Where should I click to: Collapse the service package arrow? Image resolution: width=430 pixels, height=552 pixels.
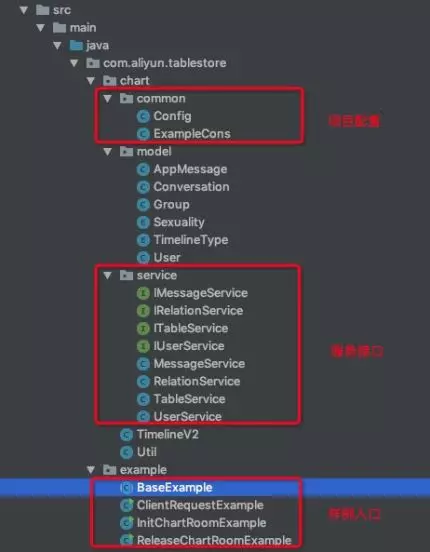(x=108, y=275)
